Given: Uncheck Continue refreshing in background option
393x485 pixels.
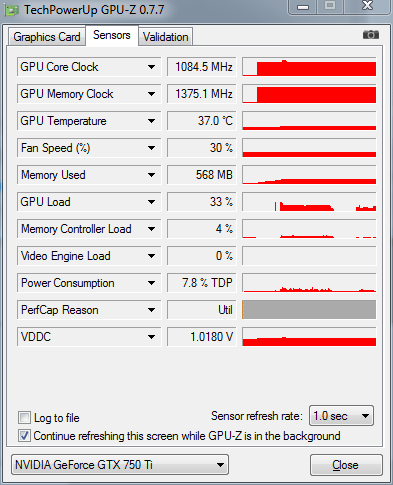Looking at the screenshot, I should click(24, 436).
